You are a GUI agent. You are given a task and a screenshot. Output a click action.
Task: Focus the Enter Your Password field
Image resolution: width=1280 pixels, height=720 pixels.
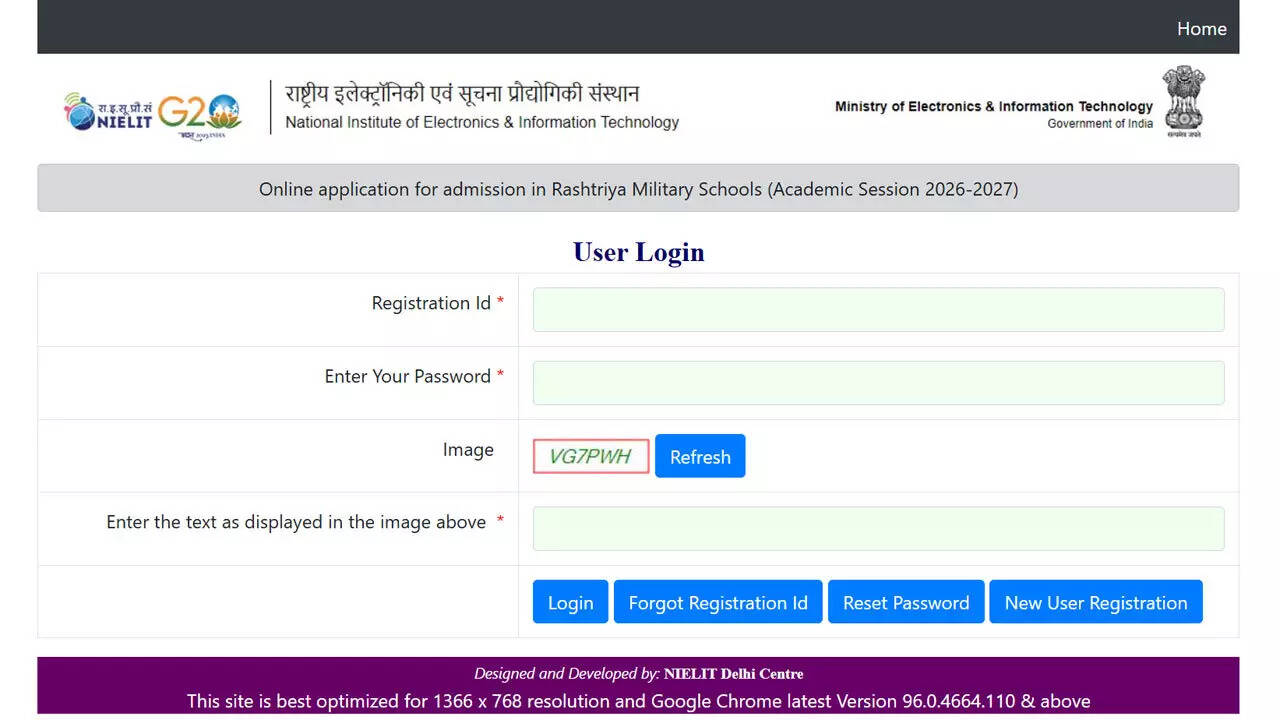[878, 383]
